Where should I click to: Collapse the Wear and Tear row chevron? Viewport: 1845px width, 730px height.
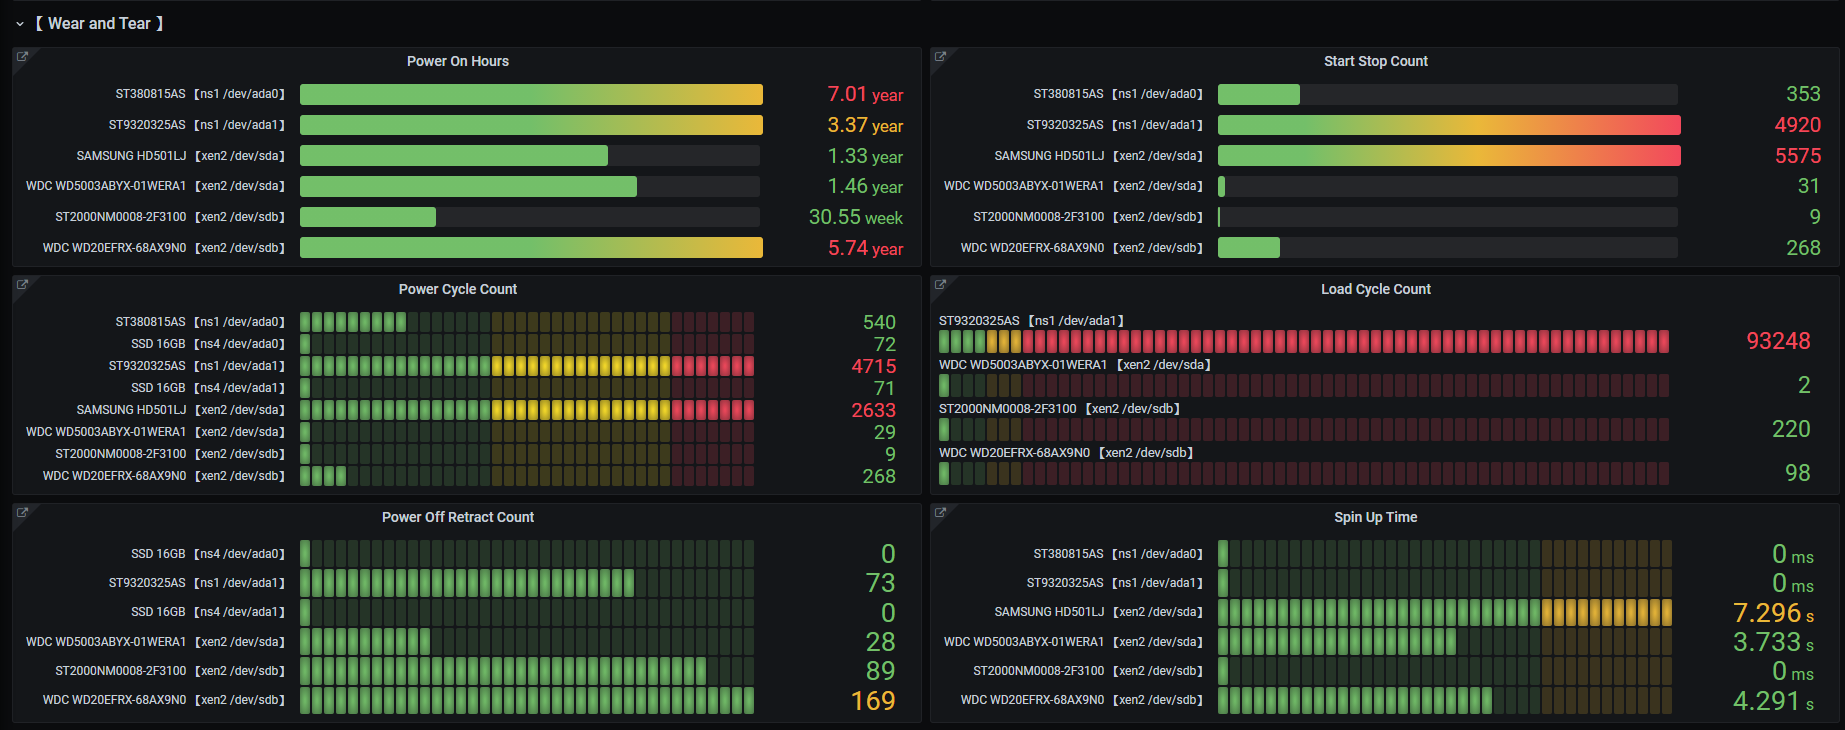point(20,24)
